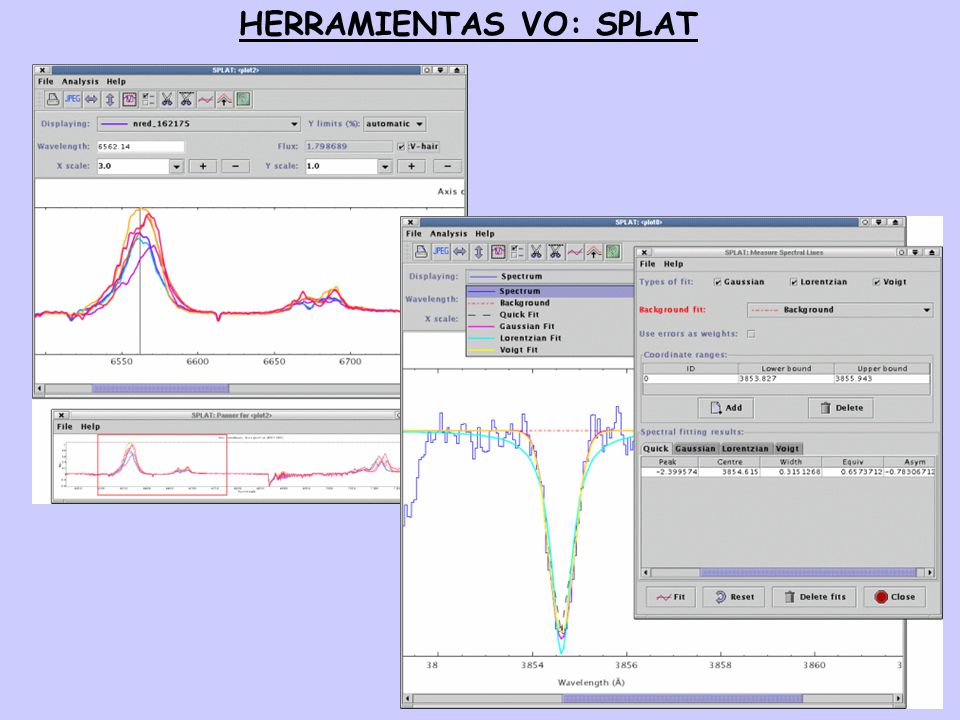Click horizontal arrows icon in plot0 toolbar
Image resolution: width=960 pixels, height=720 pixels.
click(459, 252)
